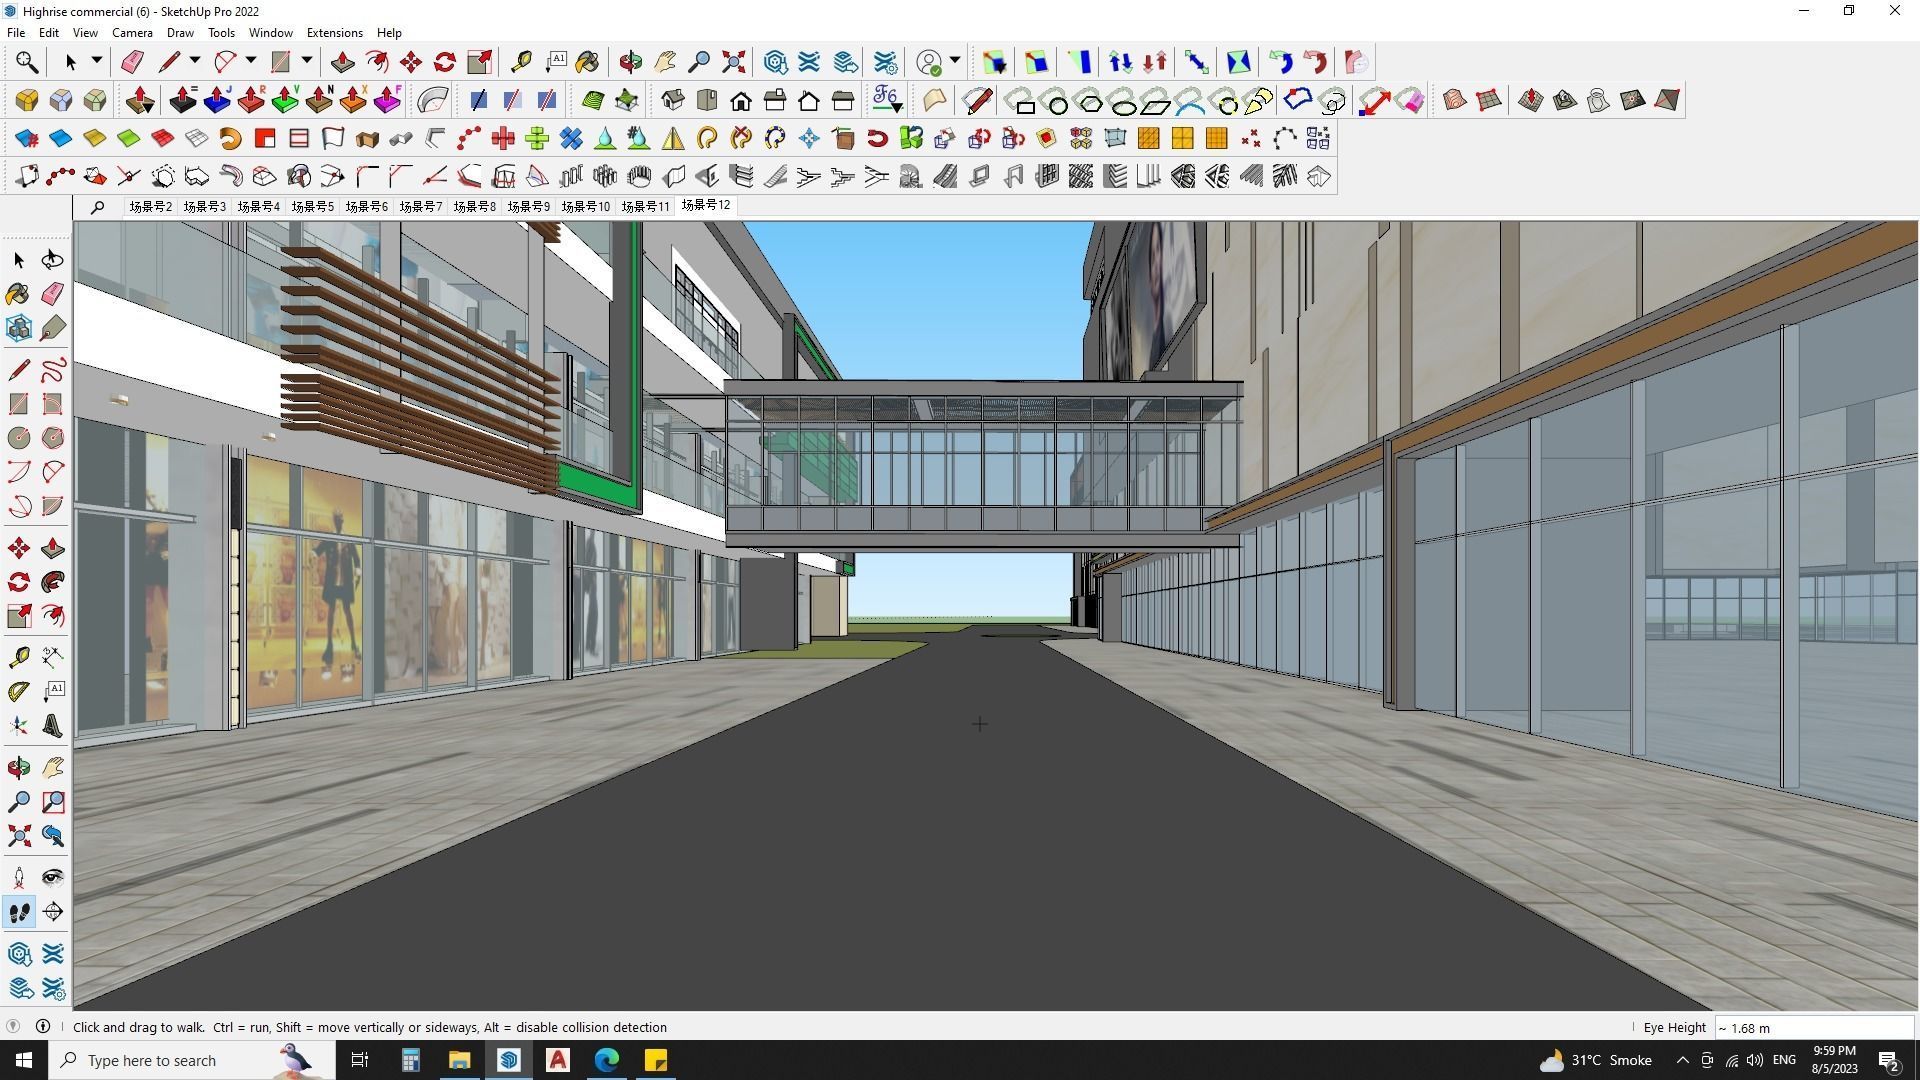Select the Rotate tool in top toolbar
This screenshot has width=1920, height=1080.
pyautogui.click(x=444, y=62)
